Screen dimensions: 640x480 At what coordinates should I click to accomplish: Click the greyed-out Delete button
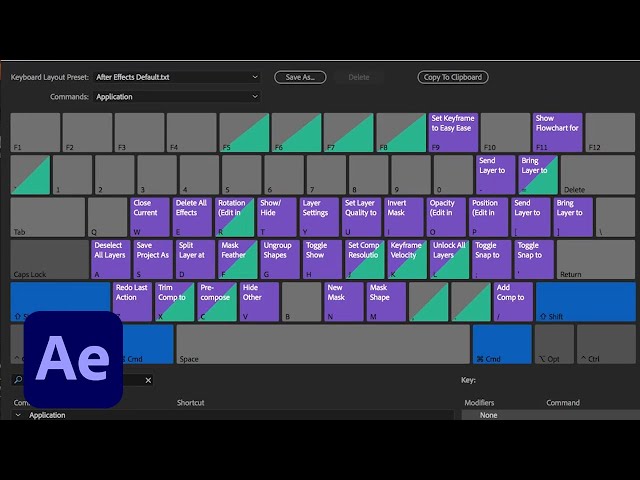coord(359,77)
